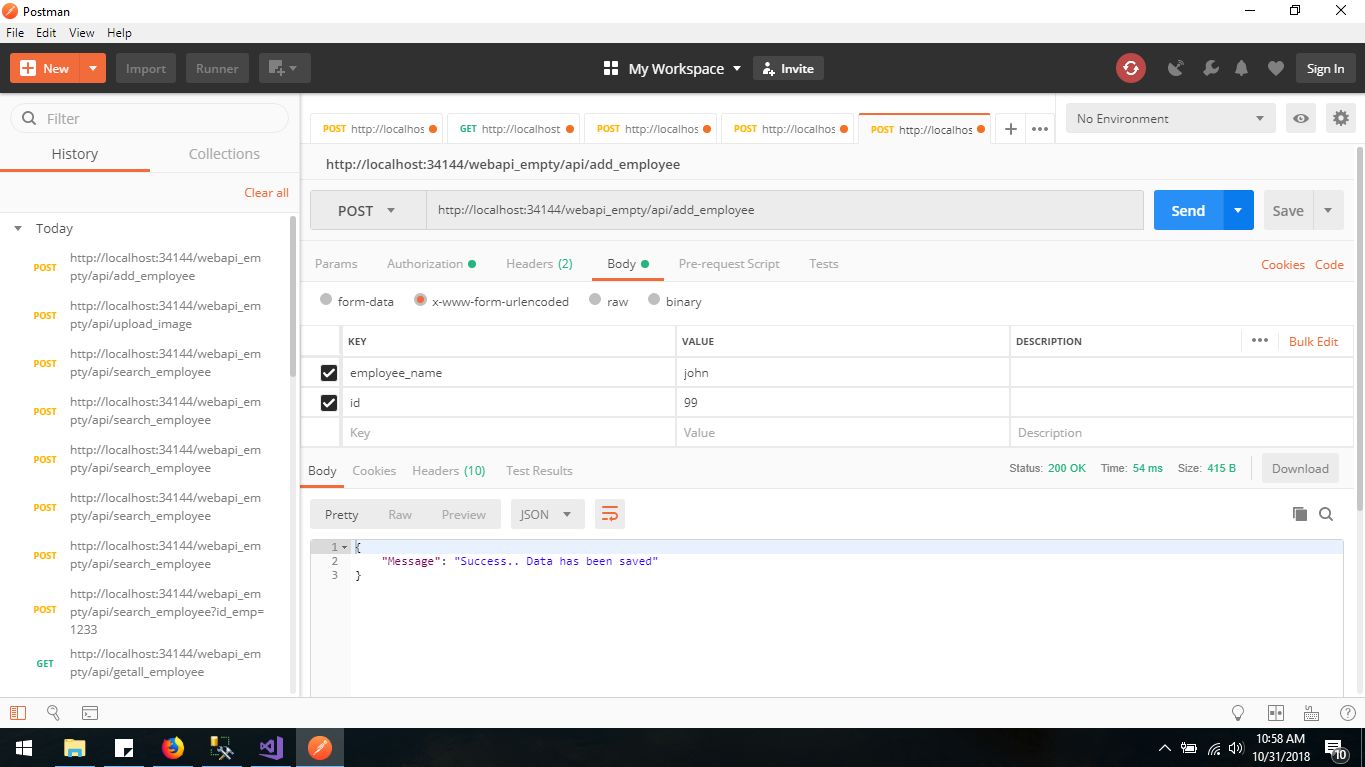Select the raw body type radio
Screen dimensions: 1365x767
tap(596, 300)
